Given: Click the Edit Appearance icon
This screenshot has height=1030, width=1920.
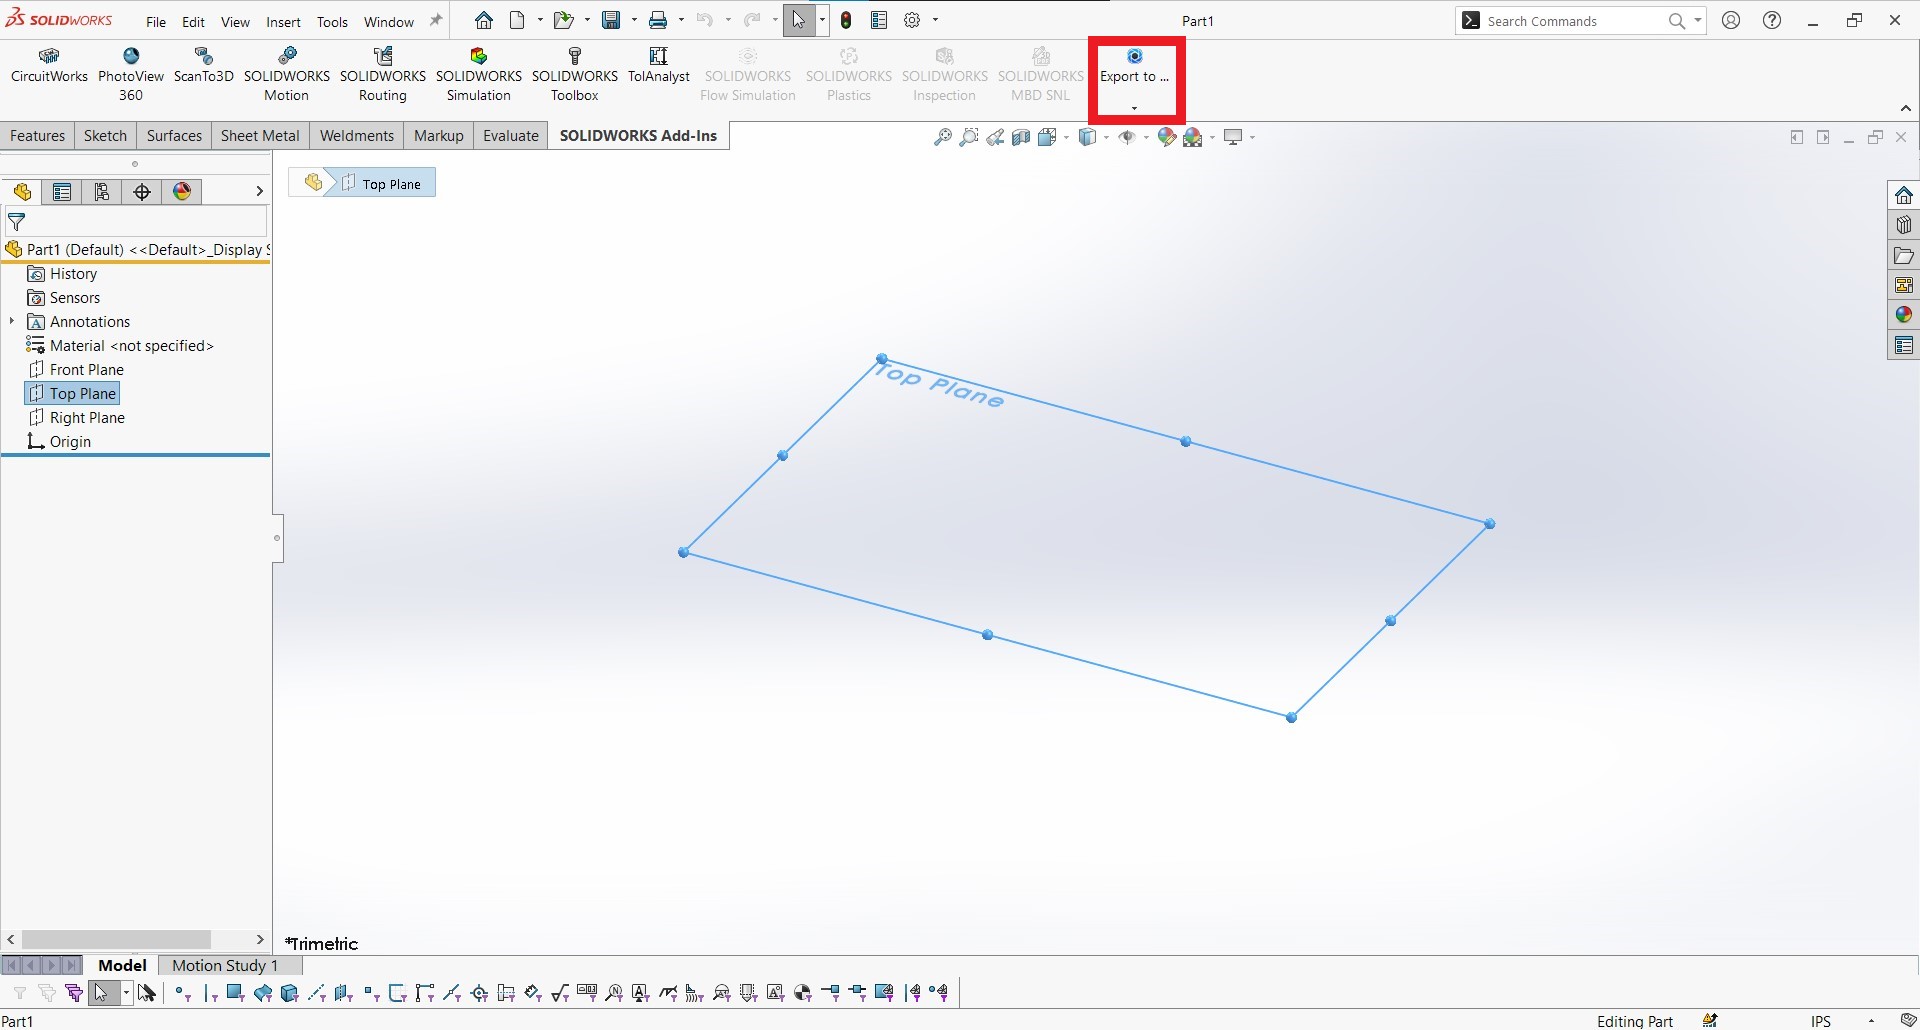Looking at the screenshot, I should [x=1166, y=138].
